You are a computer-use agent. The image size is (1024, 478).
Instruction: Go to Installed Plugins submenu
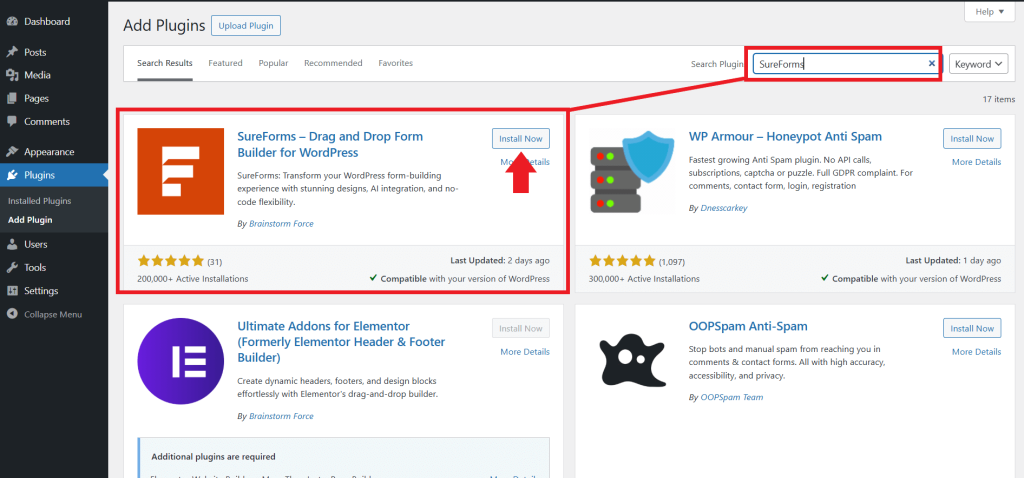[x=40, y=201]
